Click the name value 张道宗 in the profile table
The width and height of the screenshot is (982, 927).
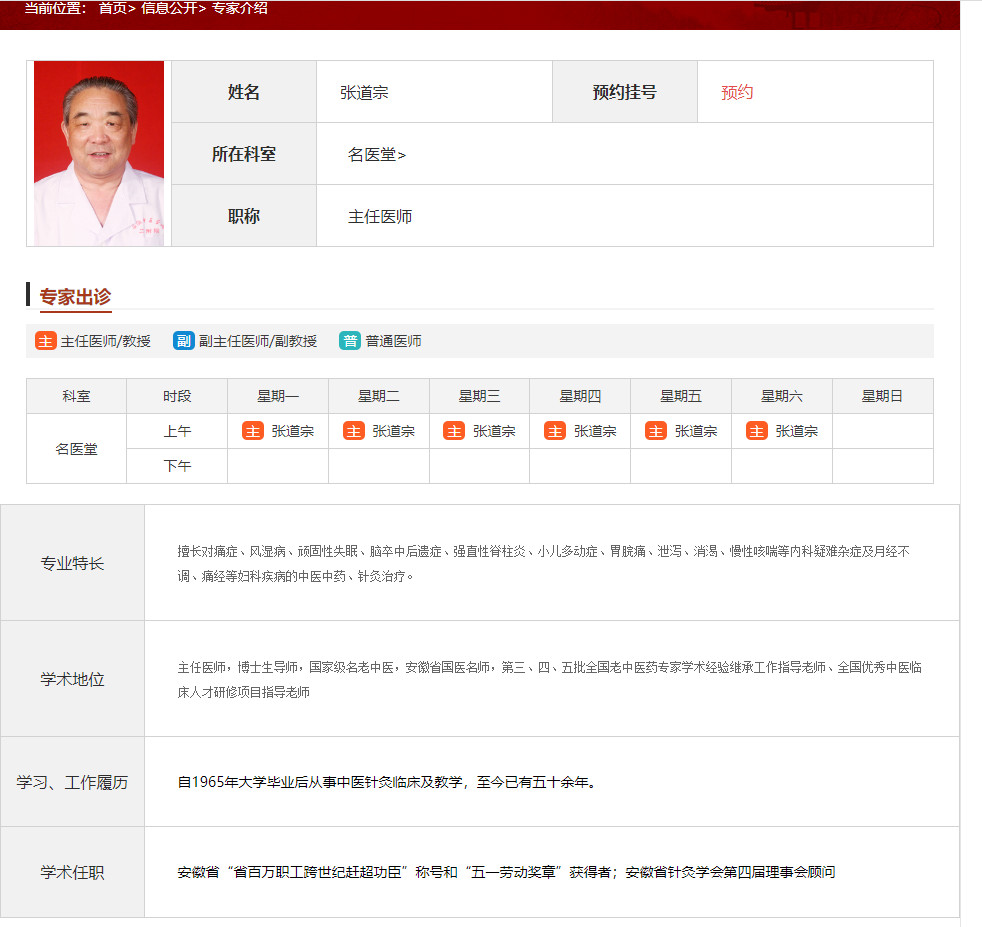[x=364, y=93]
